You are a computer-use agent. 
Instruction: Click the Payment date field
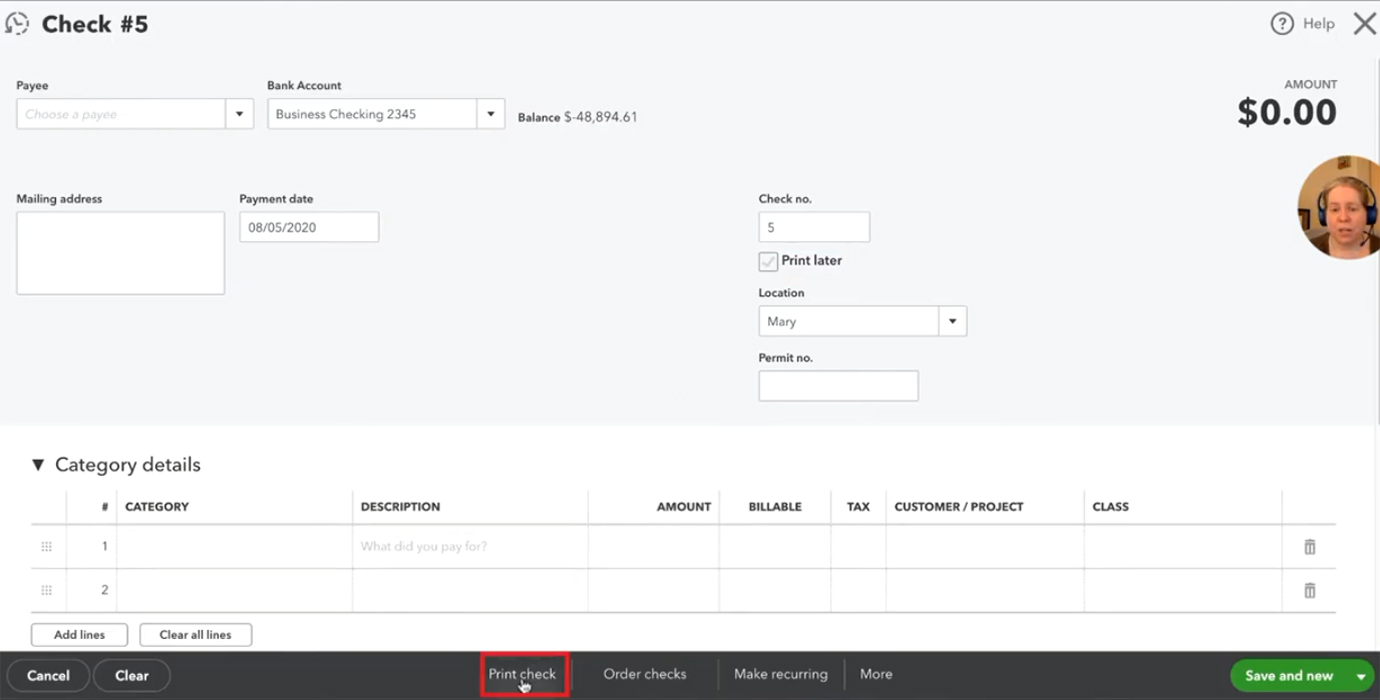(x=309, y=227)
